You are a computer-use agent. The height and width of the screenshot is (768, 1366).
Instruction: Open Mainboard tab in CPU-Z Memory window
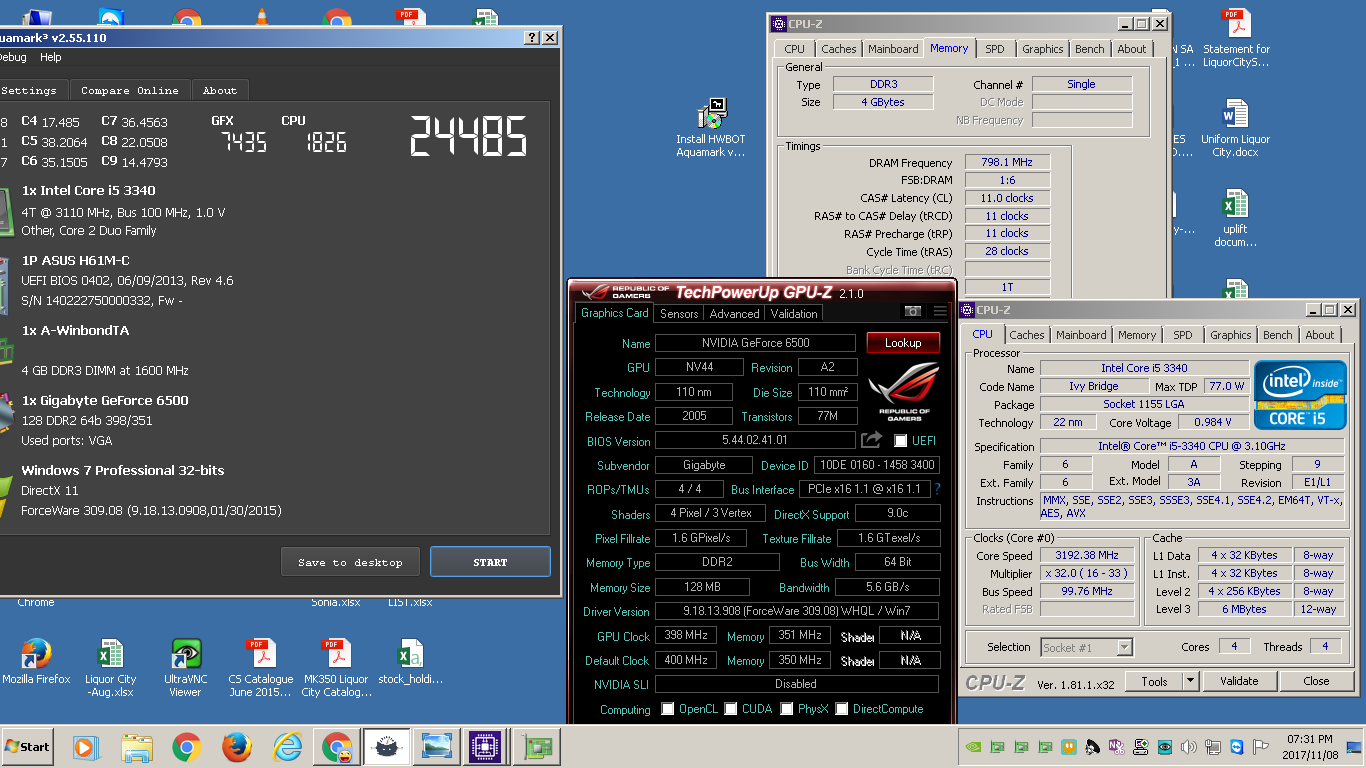click(x=893, y=49)
